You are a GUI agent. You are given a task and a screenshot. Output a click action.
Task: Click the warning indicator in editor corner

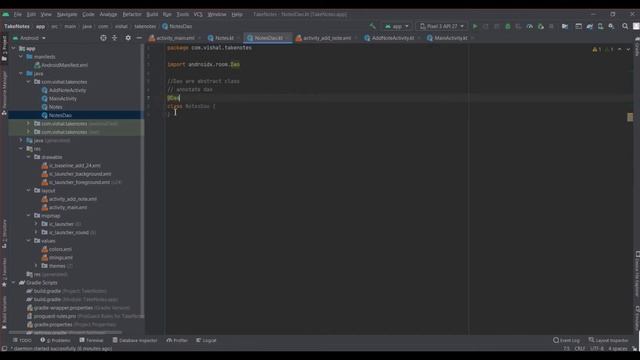click(596, 49)
